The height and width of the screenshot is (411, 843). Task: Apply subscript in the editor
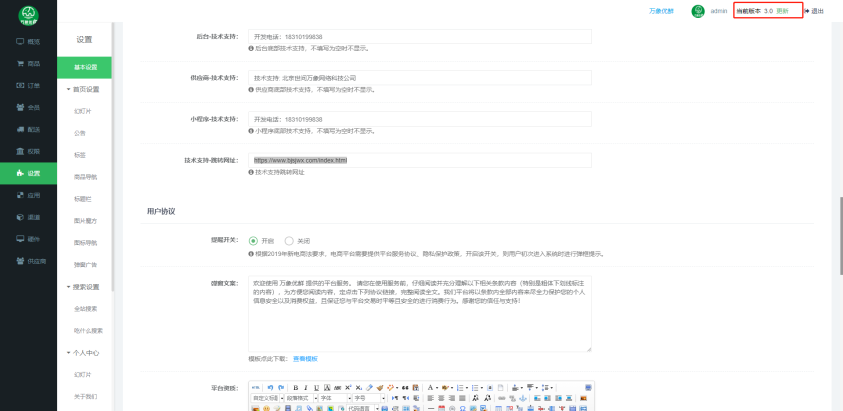coord(358,387)
